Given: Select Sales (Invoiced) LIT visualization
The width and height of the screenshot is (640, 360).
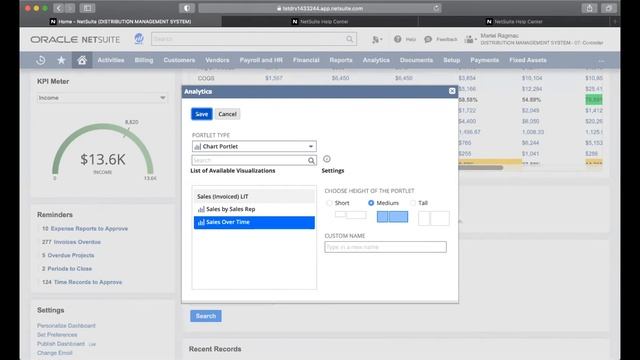Looking at the screenshot, I should point(254,196).
